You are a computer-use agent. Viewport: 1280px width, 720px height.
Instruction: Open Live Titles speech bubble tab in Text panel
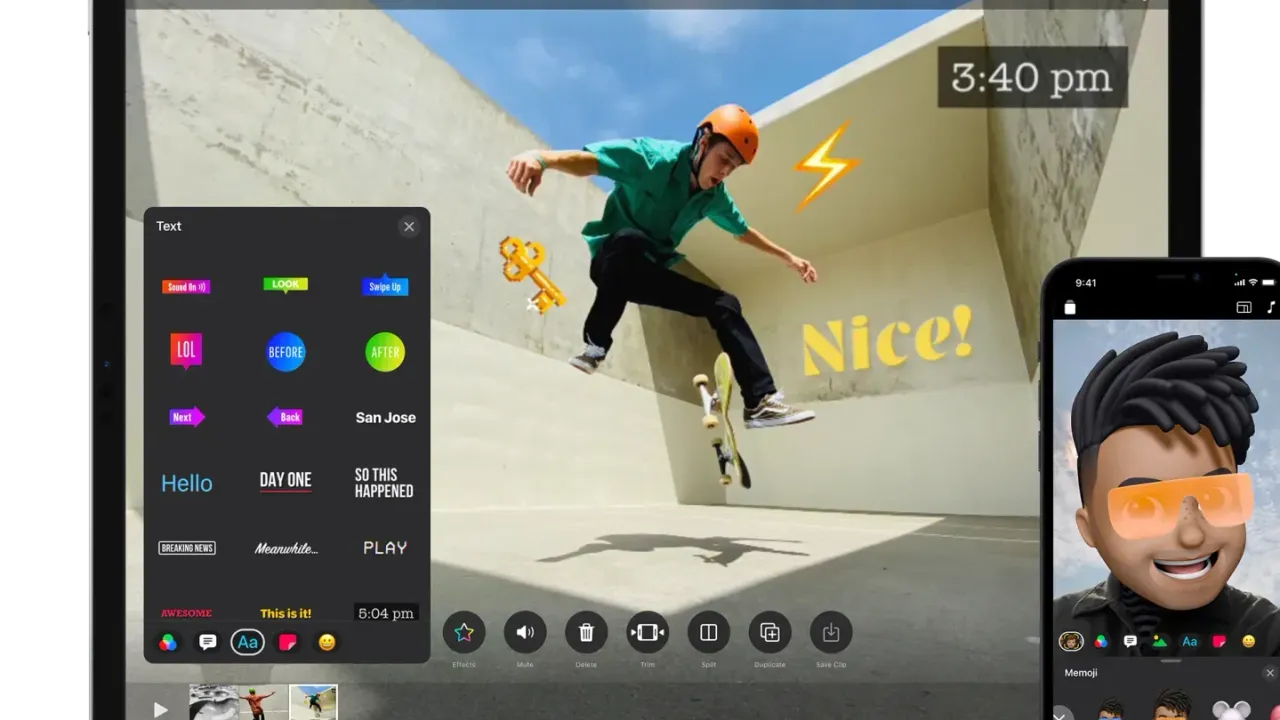[208, 643]
